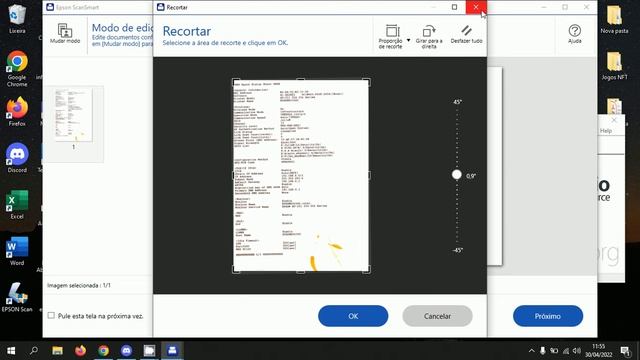Switch to Epson ScanSmart taskbar icon
Screen dimensions: 640x360
click(172, 350)
